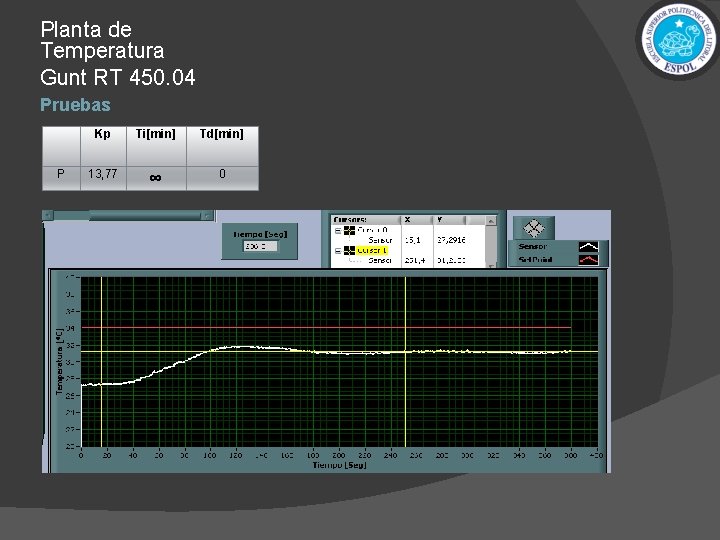The width and height of the screenshot is (720, 540).
Task: Click the scroll-up arrow of the cursor list
Action: click(490, 221)
